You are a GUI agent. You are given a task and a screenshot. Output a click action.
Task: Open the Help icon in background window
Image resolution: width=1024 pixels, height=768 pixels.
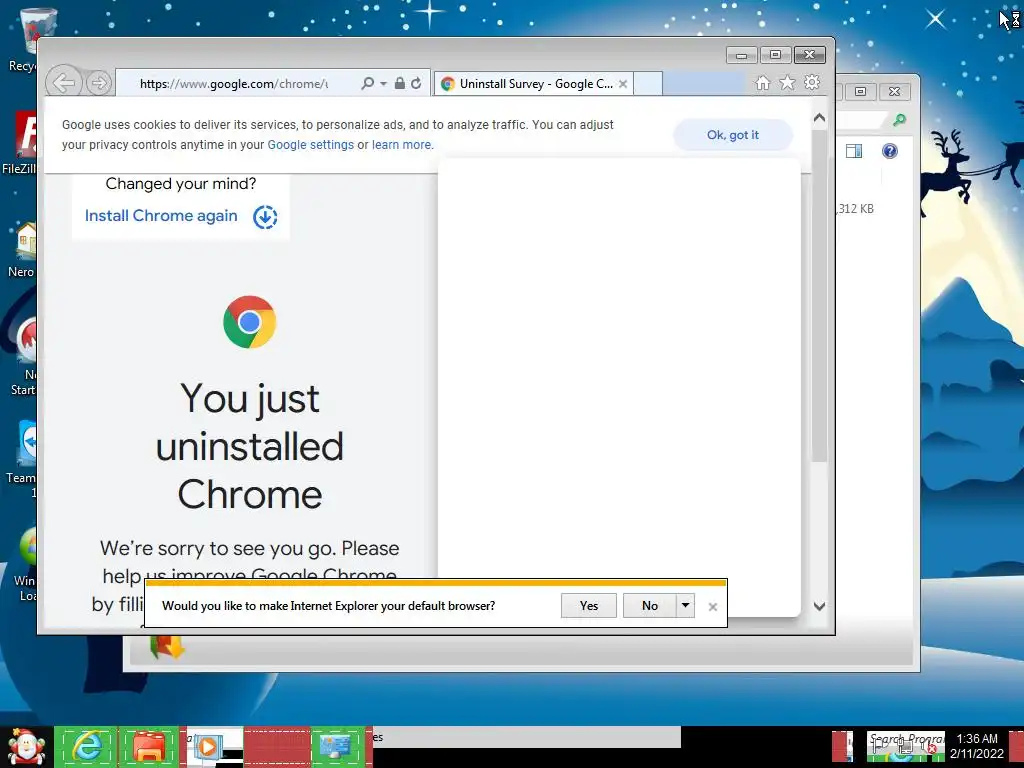point(889,151)
